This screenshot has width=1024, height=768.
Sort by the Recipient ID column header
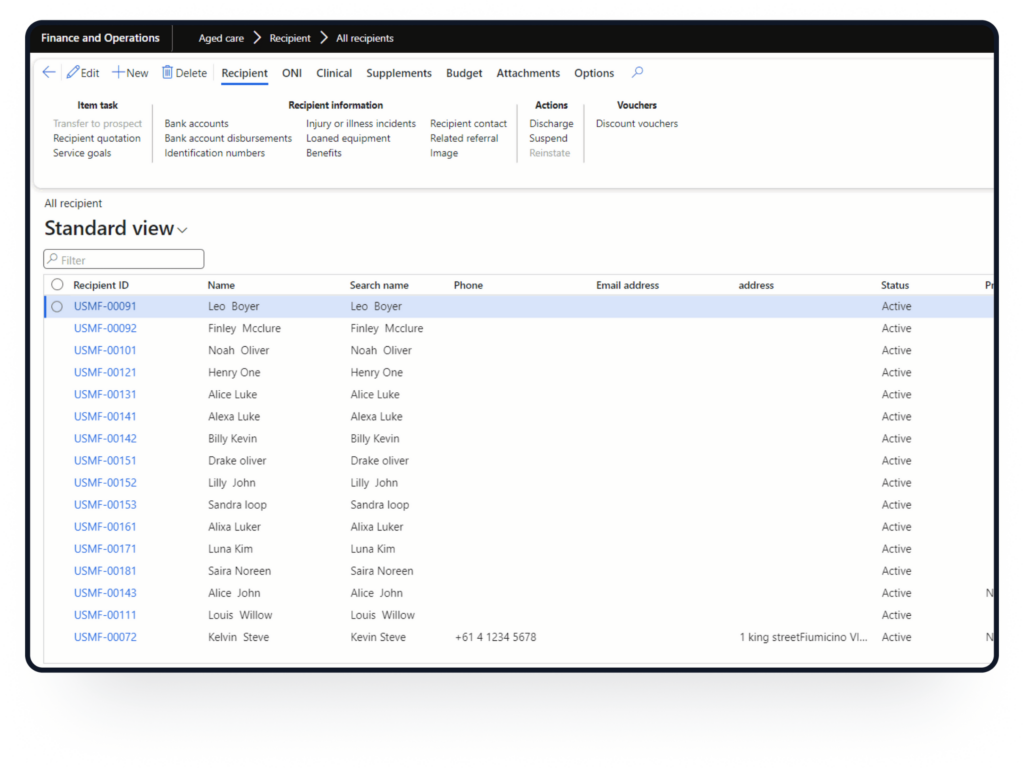[101, 285]
